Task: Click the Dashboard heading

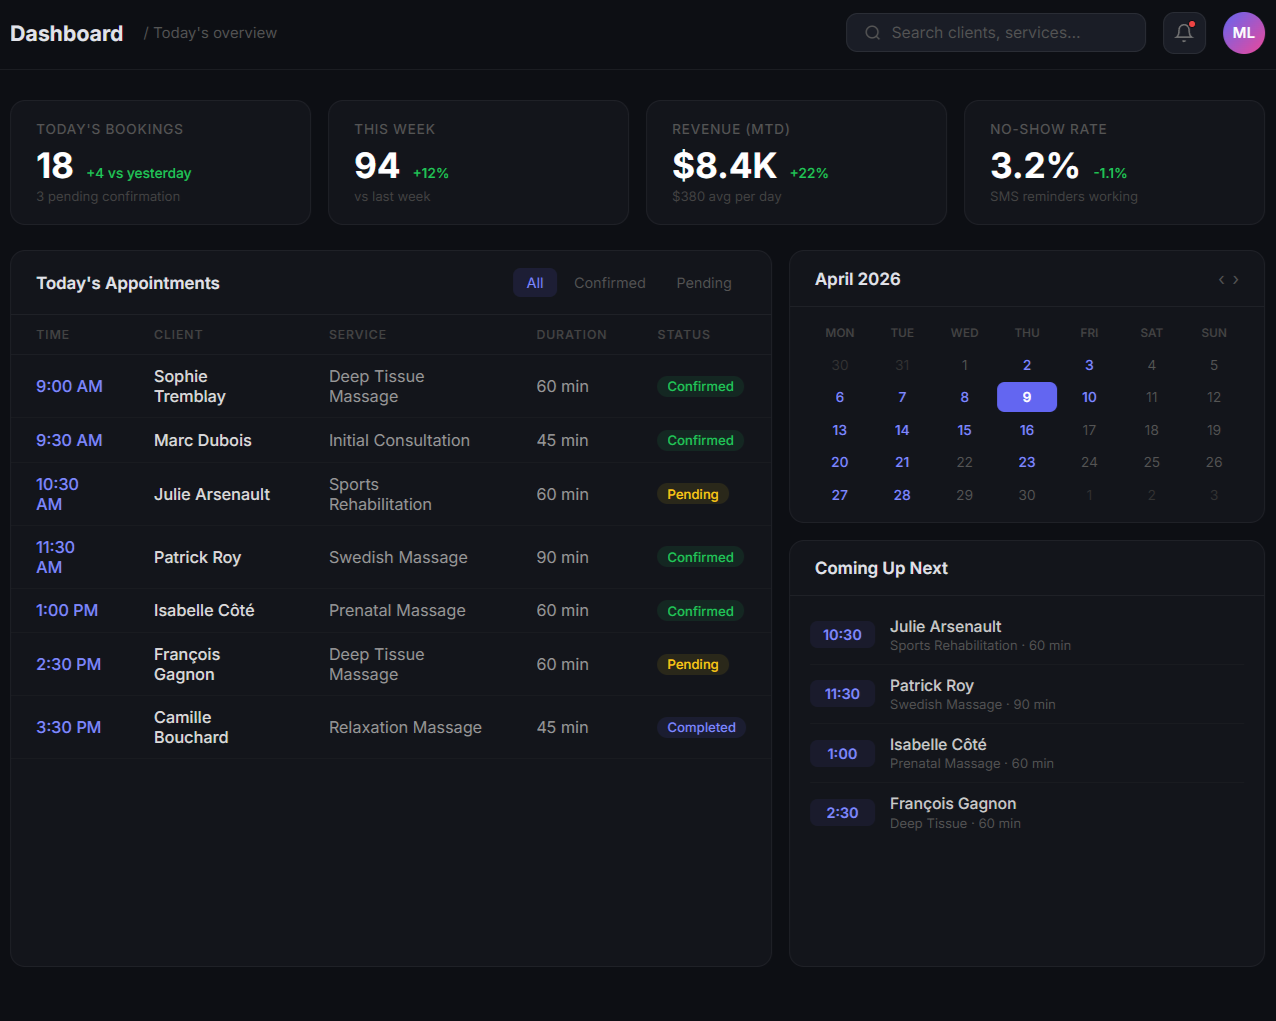Action: [x=66, y=33]
